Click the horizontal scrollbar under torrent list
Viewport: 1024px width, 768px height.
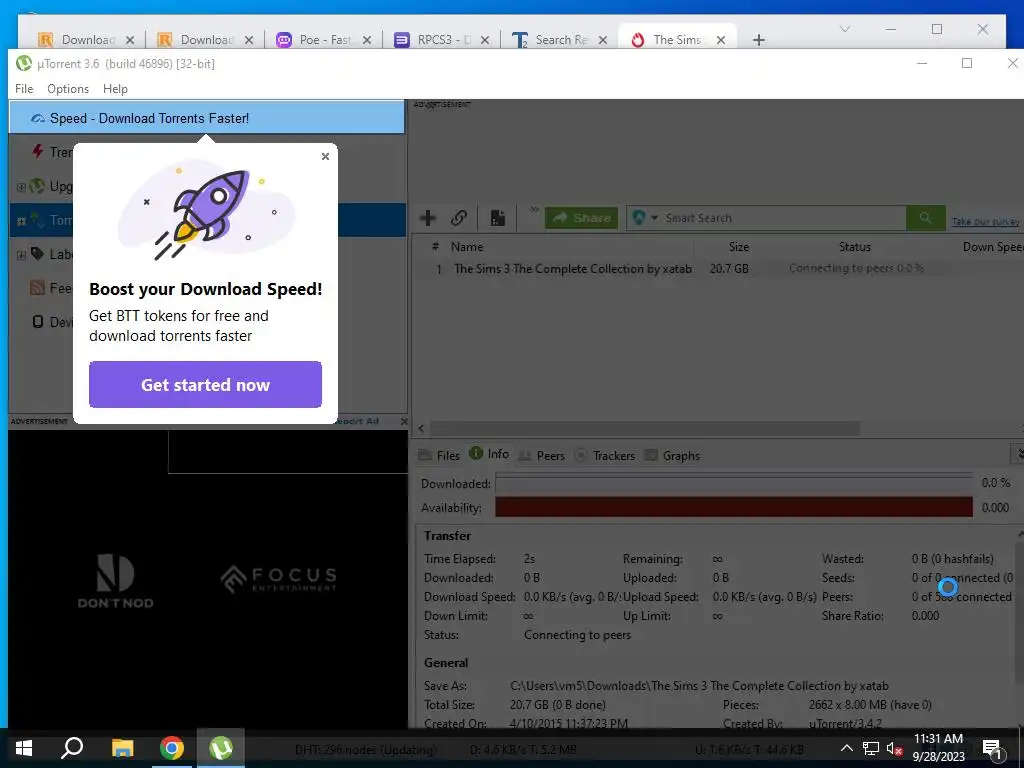point(644,428)
